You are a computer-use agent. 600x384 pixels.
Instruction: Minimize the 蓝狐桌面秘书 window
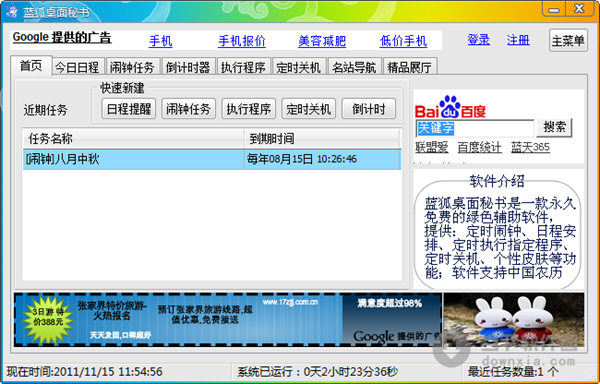click(553, 9)
